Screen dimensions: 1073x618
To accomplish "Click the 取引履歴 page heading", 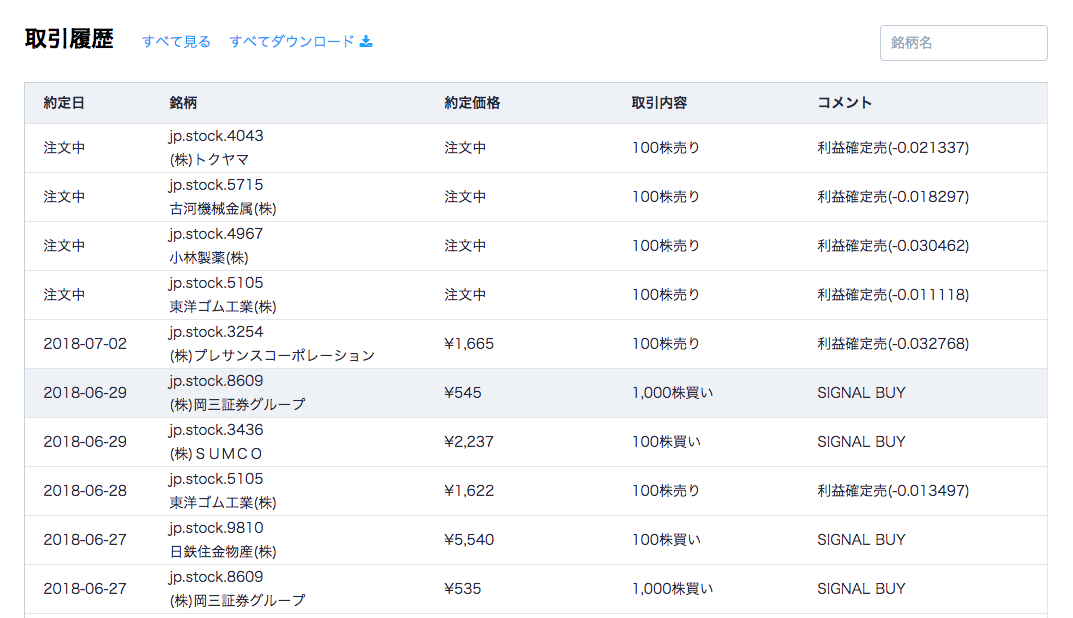I will [69, 39].
